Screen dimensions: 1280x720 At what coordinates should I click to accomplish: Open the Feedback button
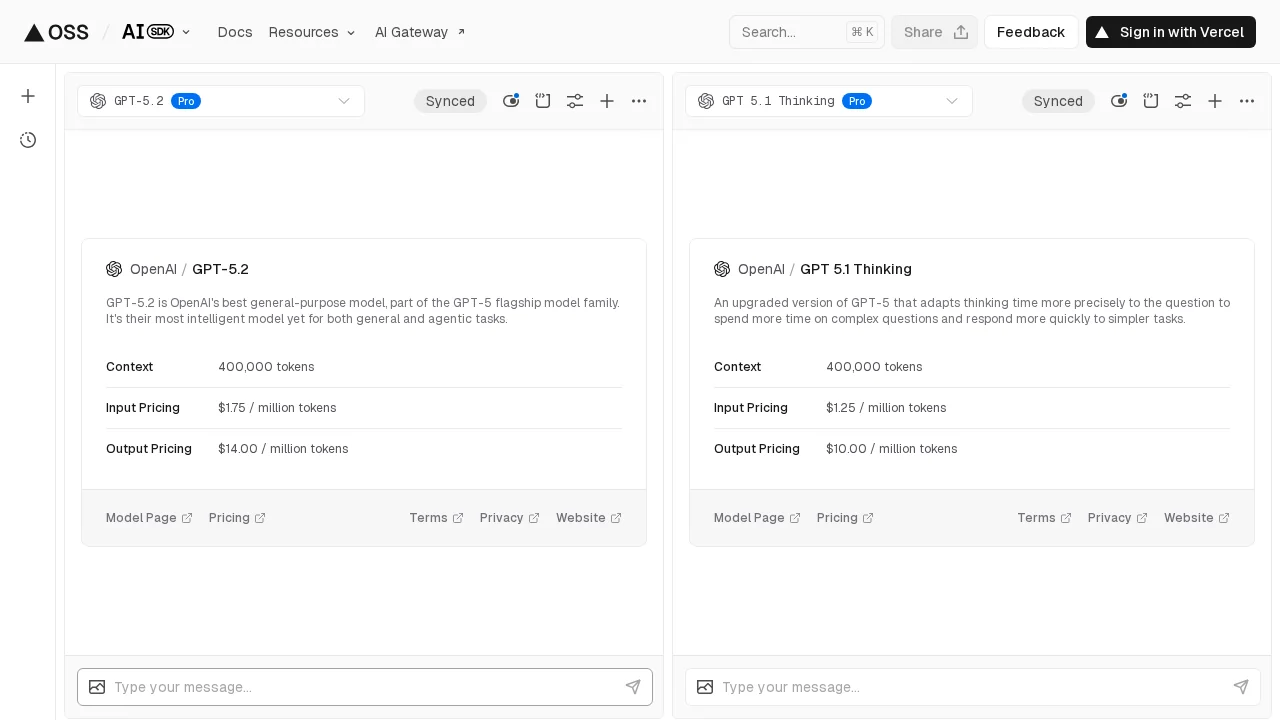tap(1030, 32)
